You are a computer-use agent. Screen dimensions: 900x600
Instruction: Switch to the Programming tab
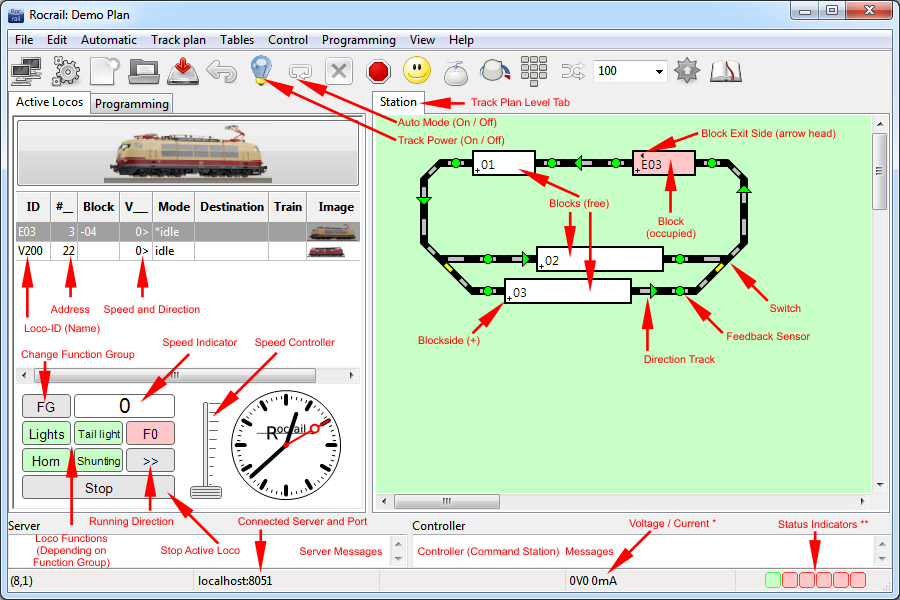click(x=131, y=103)
